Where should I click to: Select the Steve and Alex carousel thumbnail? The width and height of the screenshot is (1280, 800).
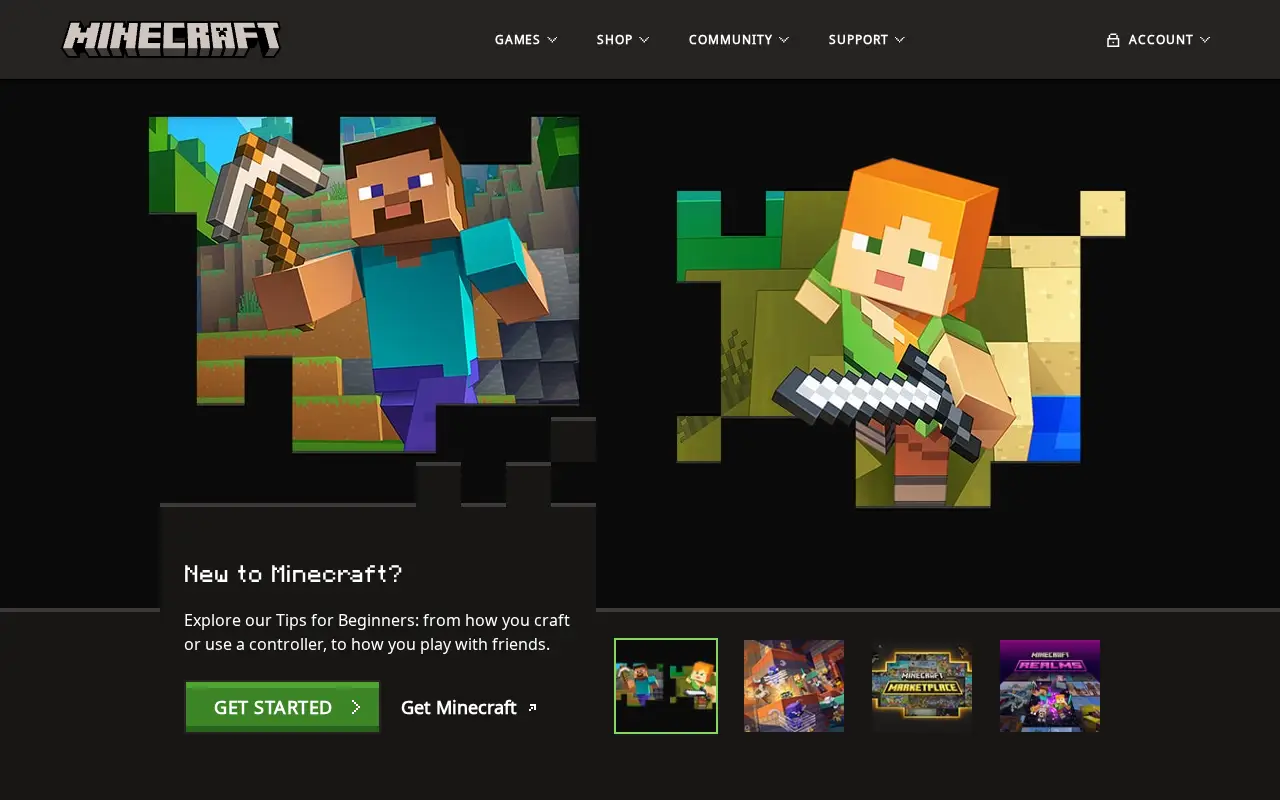(x=666, y=686)
